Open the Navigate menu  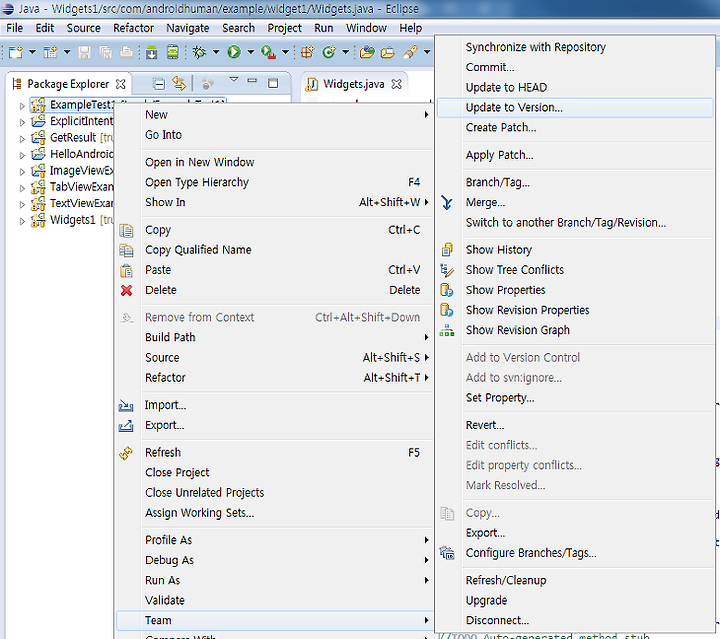pyautogui.click(x=188, y=28)
